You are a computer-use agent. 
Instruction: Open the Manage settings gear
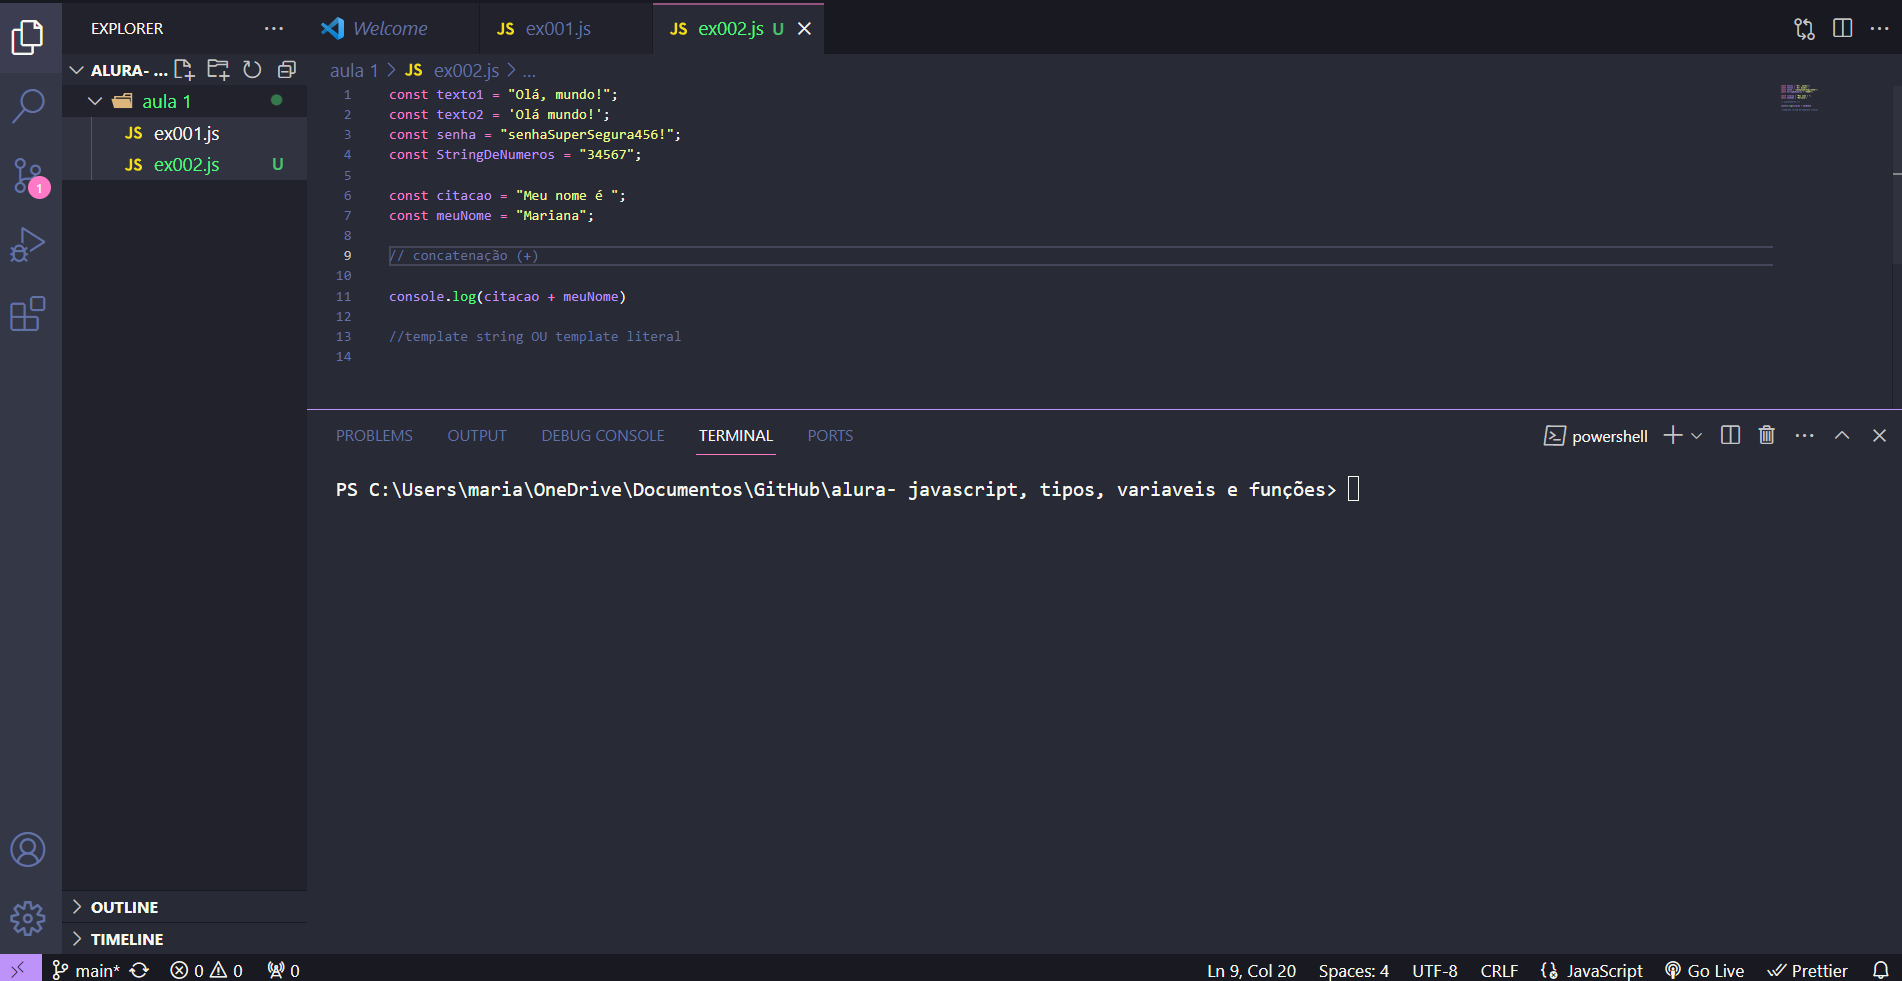pos(28,918)
